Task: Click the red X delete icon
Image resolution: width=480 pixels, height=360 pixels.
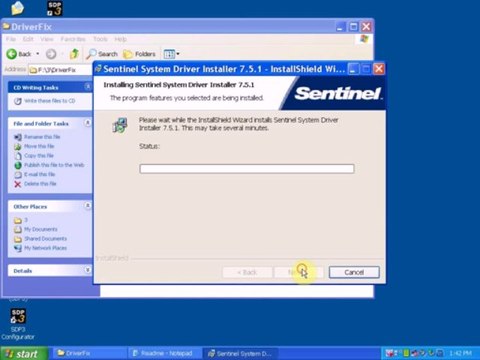Action: click(x=18, y=184)
